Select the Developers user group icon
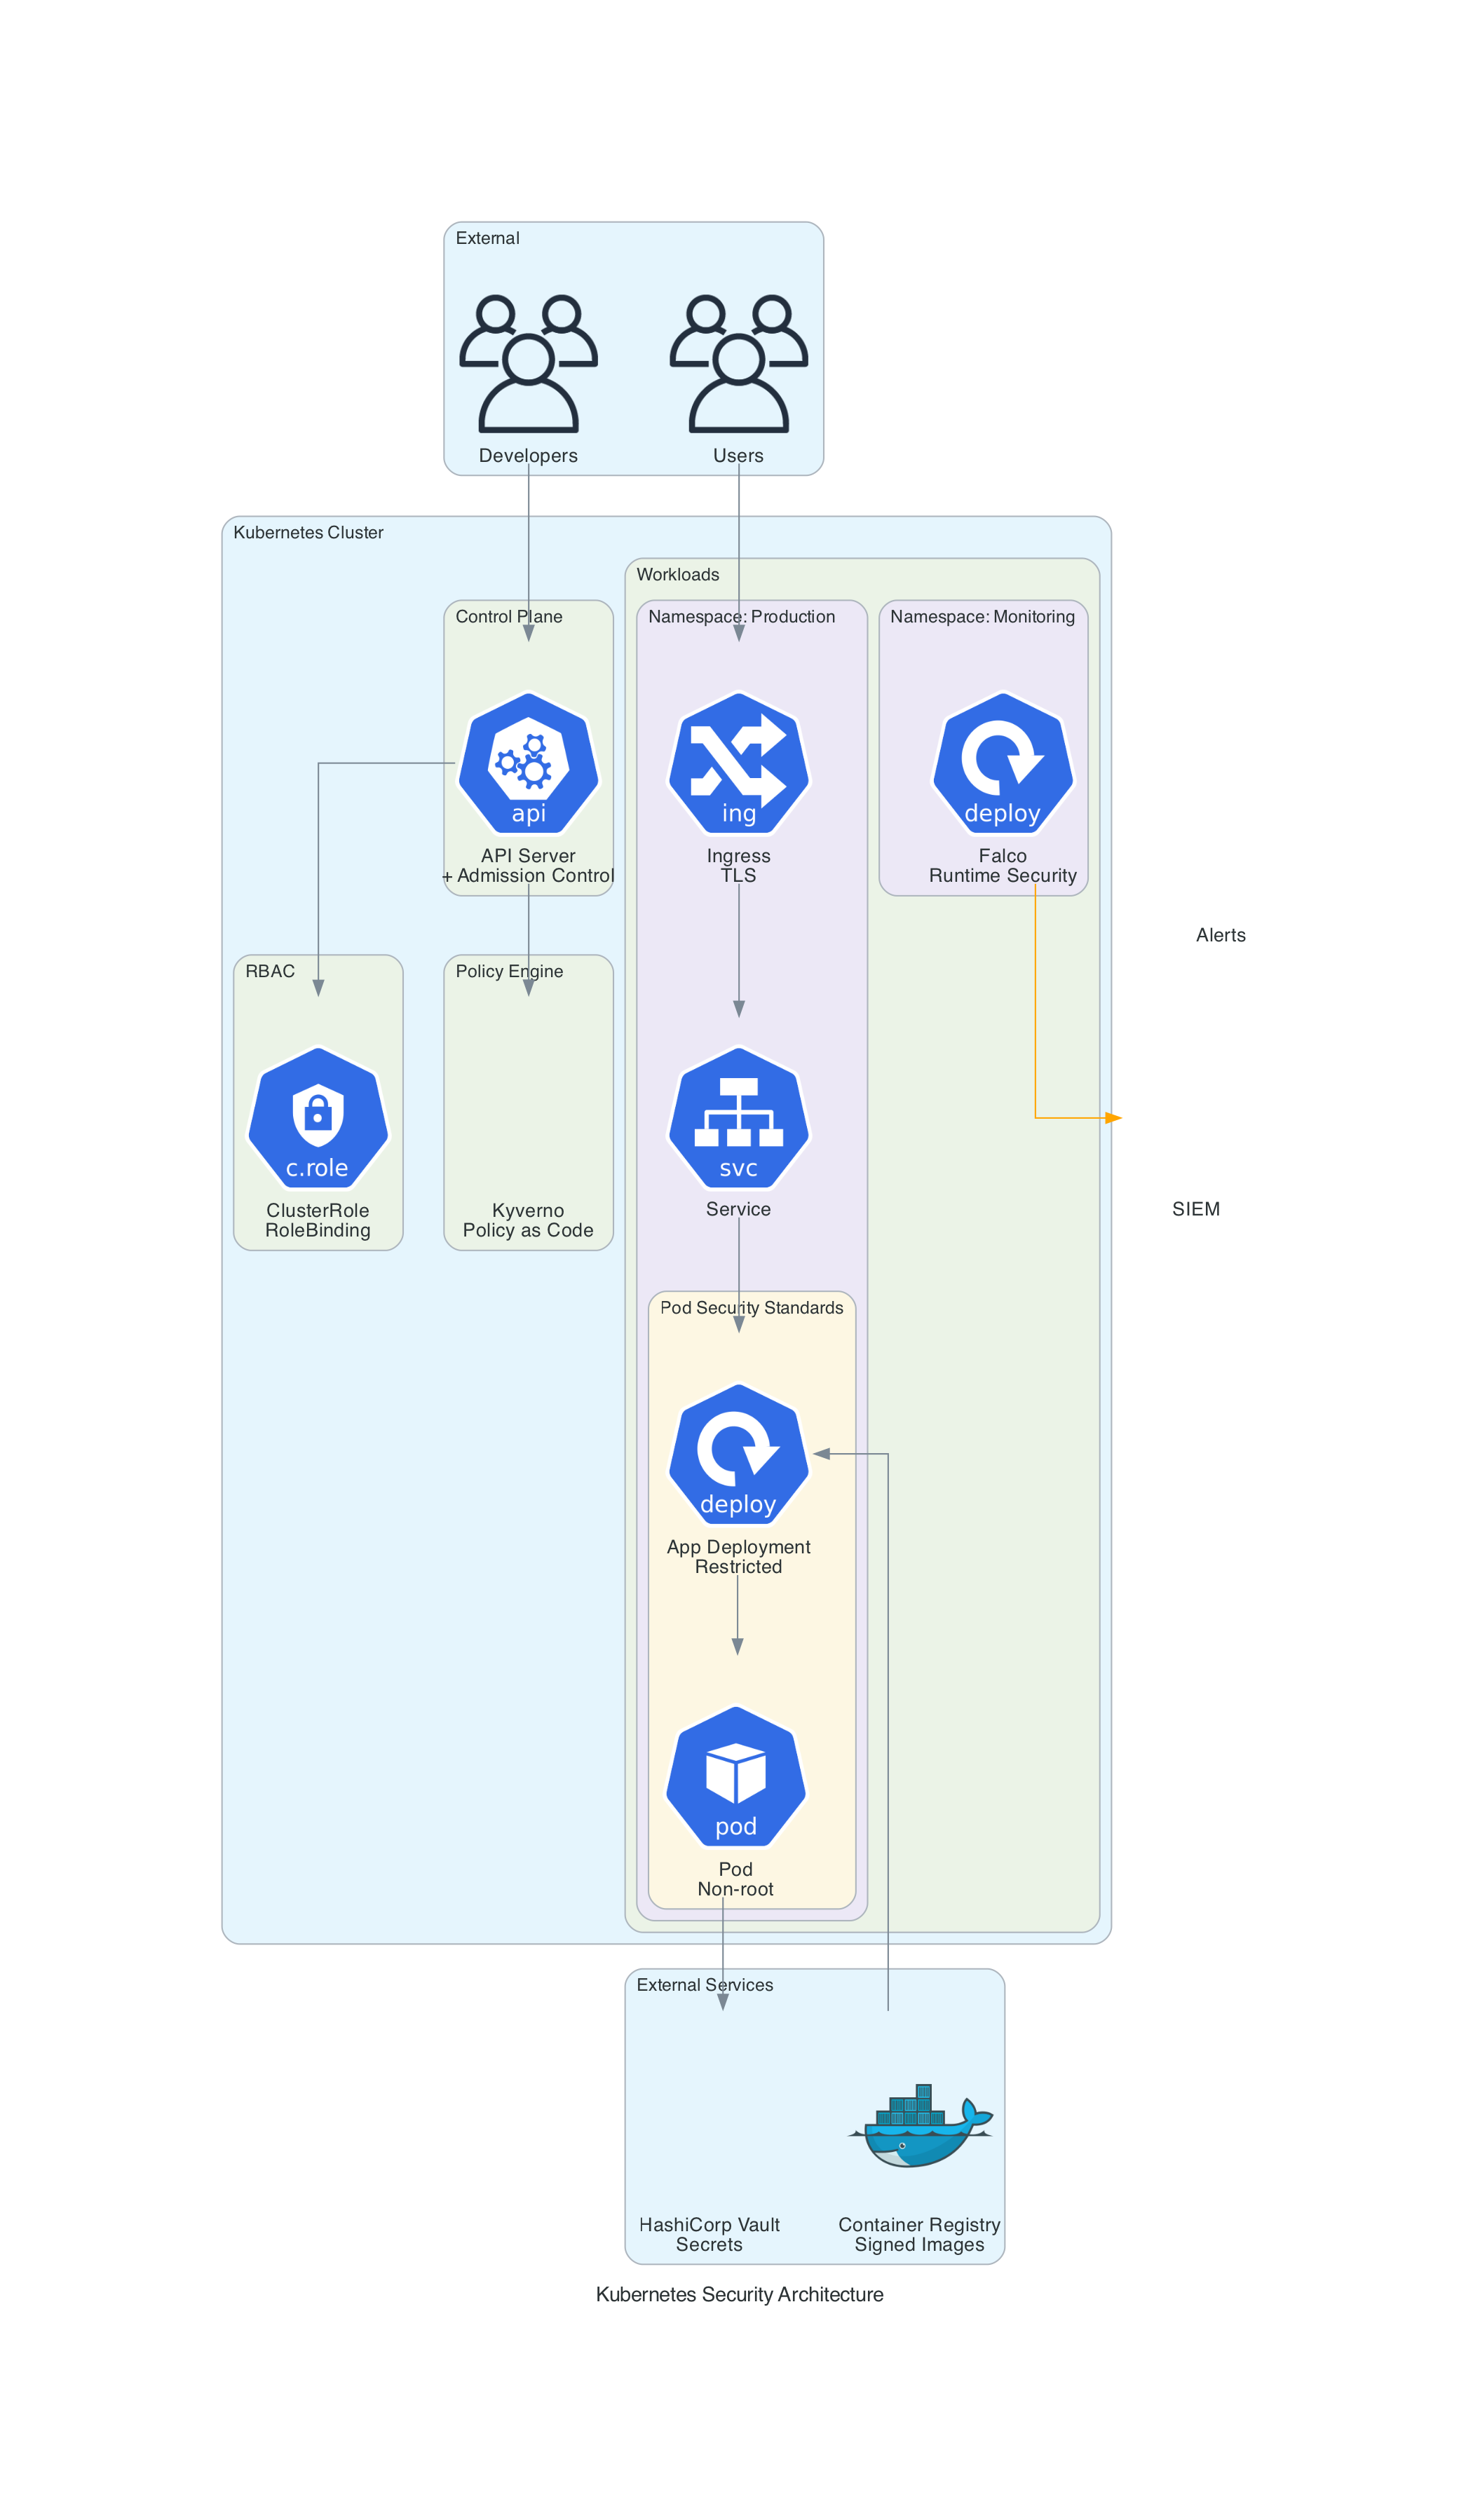 tap(528, 360)
